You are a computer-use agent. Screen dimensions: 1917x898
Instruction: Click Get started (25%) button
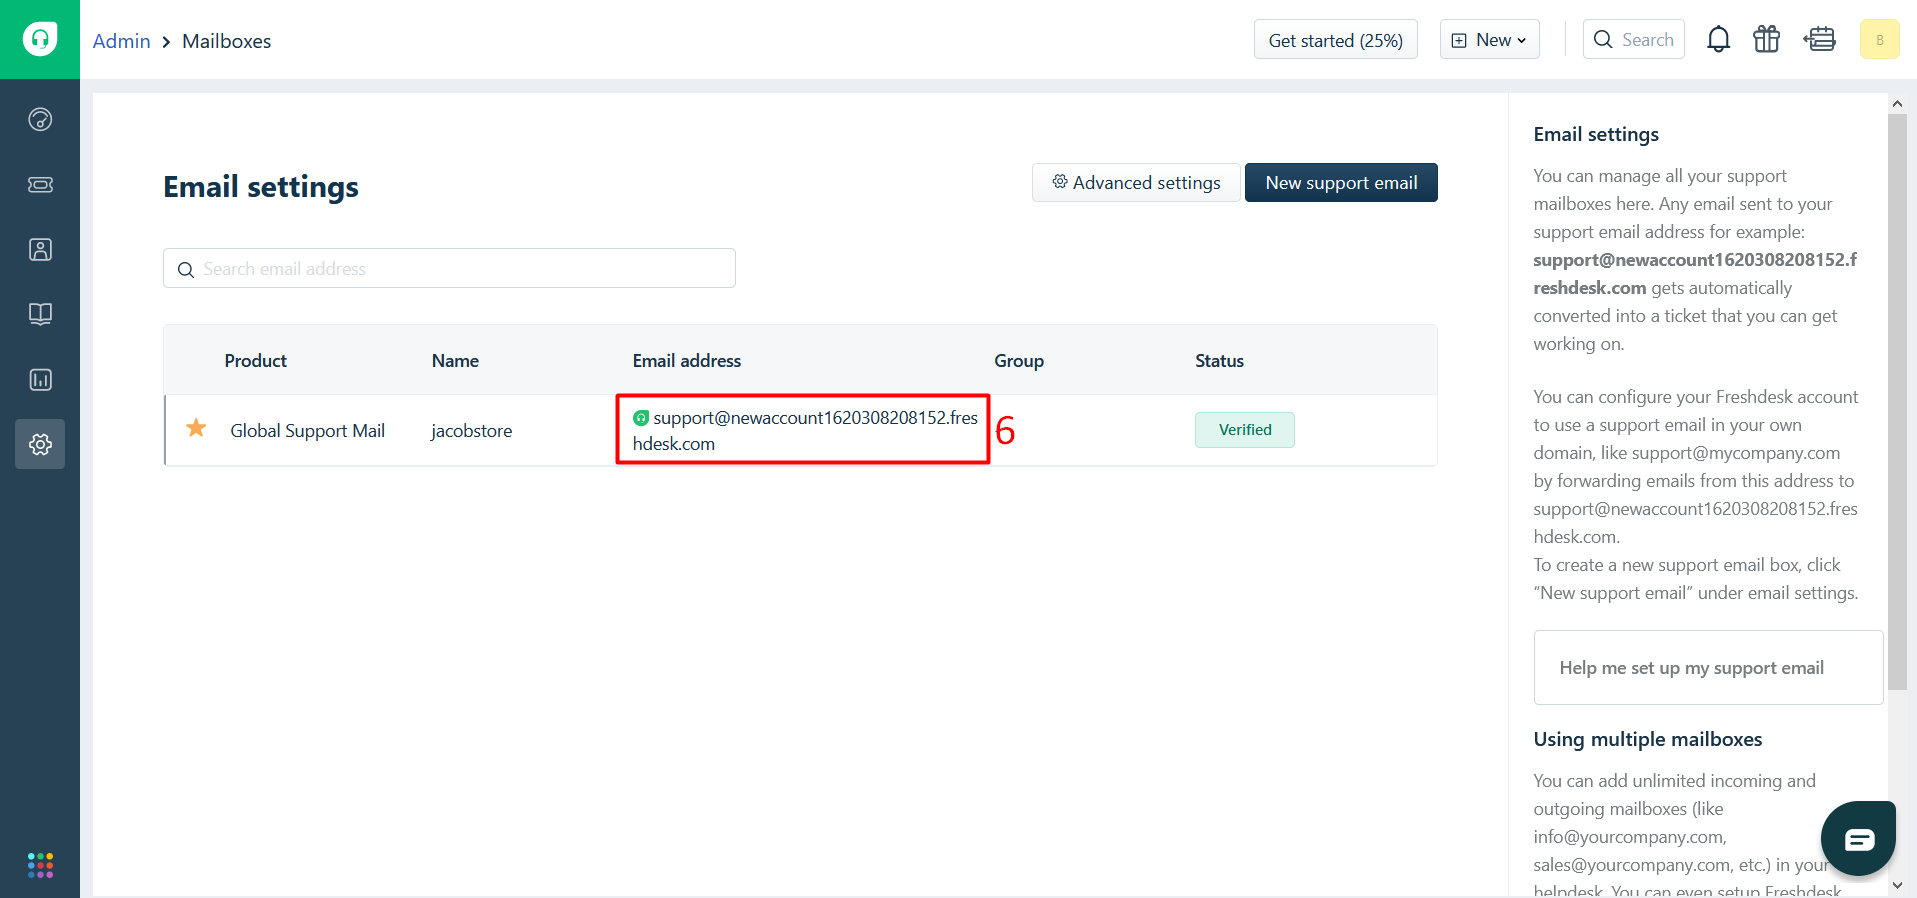(1335, 40)
